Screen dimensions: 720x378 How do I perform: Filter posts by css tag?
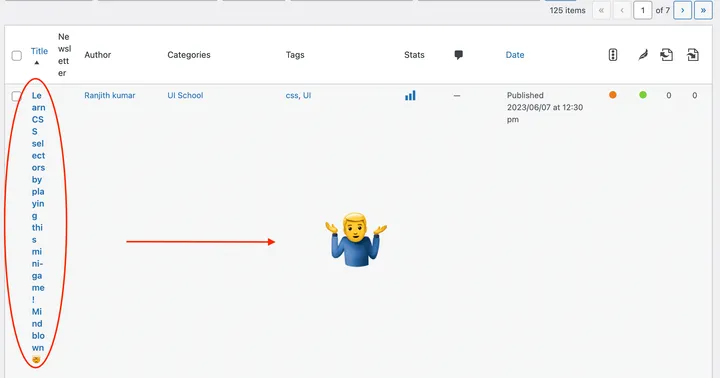[292, 96]
